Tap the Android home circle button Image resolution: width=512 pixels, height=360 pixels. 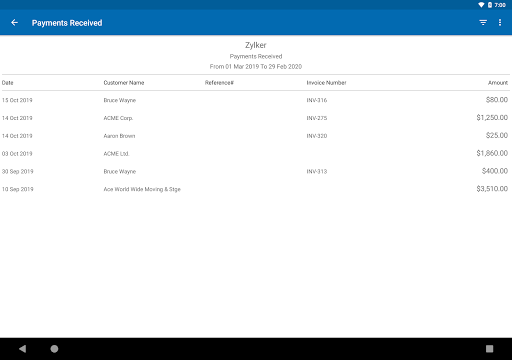[54, 349]
